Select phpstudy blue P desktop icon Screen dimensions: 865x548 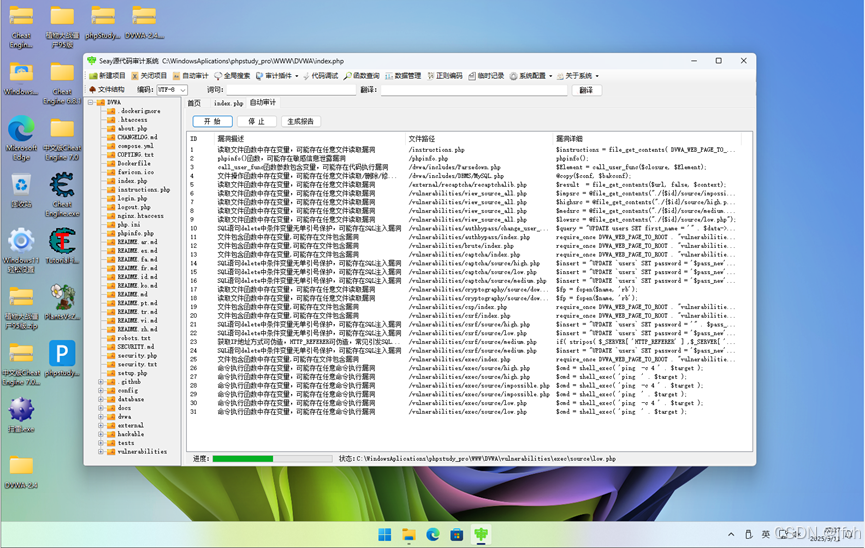tap(62, 359)
